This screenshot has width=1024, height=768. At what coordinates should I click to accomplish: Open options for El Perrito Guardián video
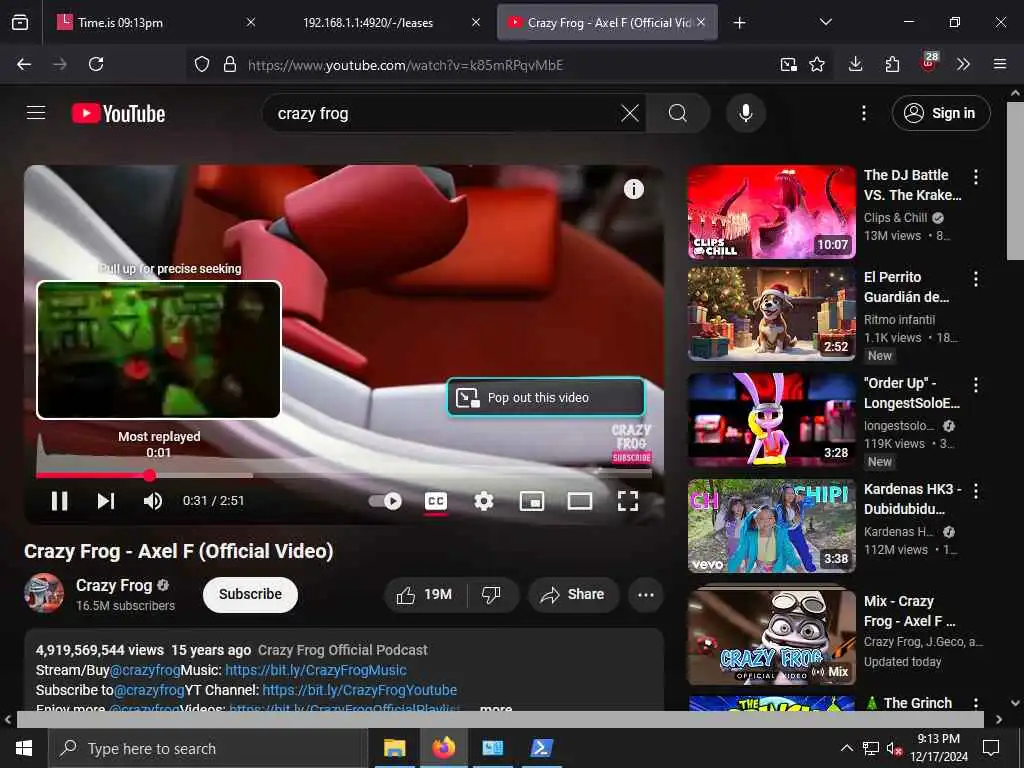[976, 279]
